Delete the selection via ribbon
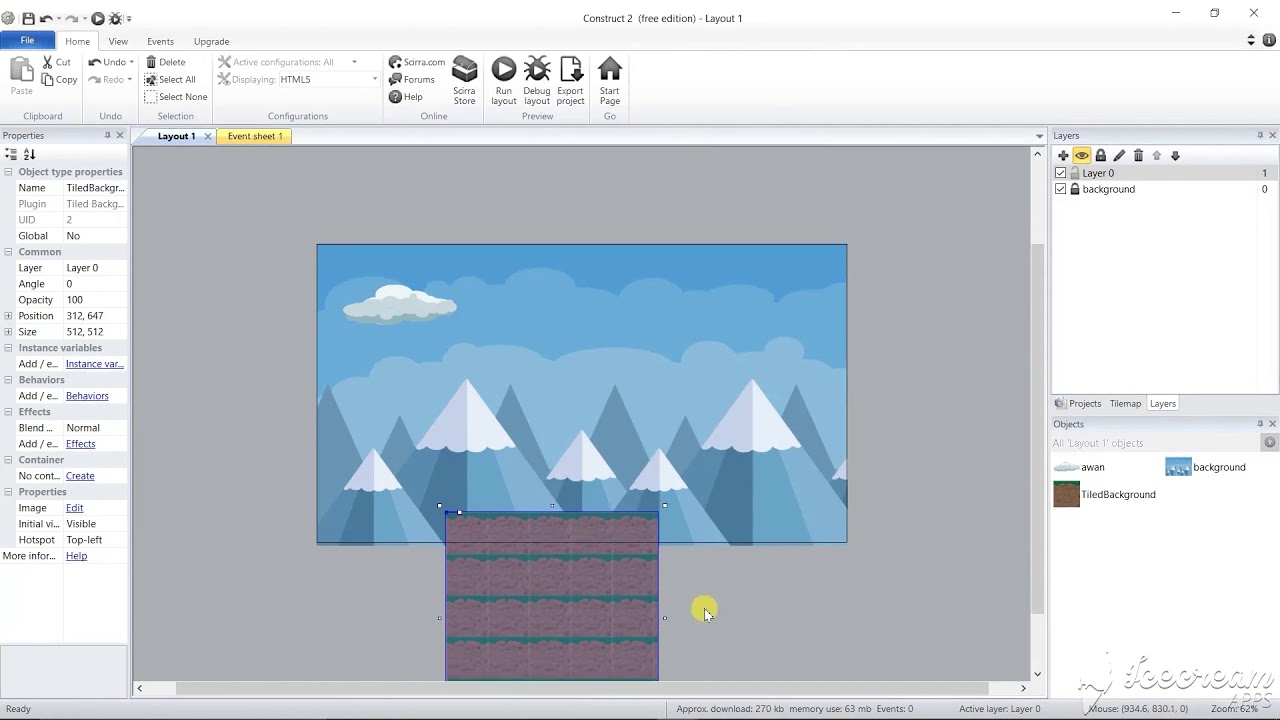 [166, 62]
